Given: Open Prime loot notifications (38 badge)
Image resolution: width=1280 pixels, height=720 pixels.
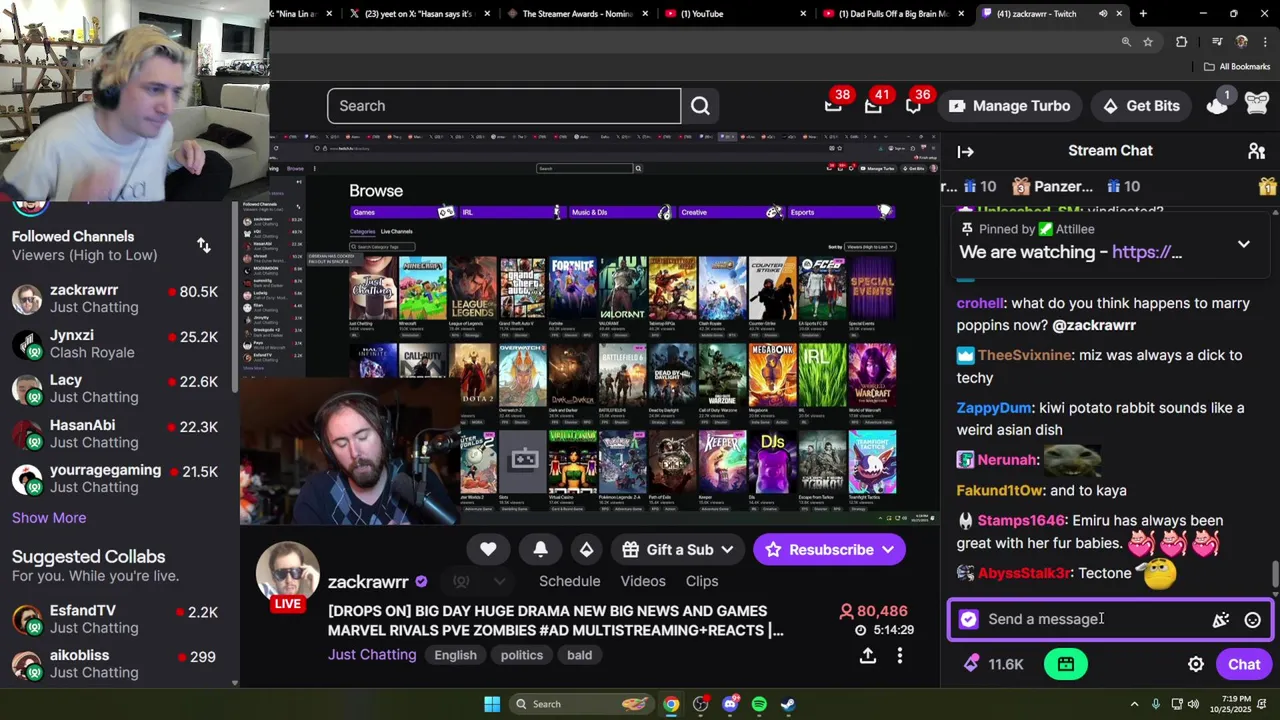Looking at the screenshot, I should tap(833, 106).
